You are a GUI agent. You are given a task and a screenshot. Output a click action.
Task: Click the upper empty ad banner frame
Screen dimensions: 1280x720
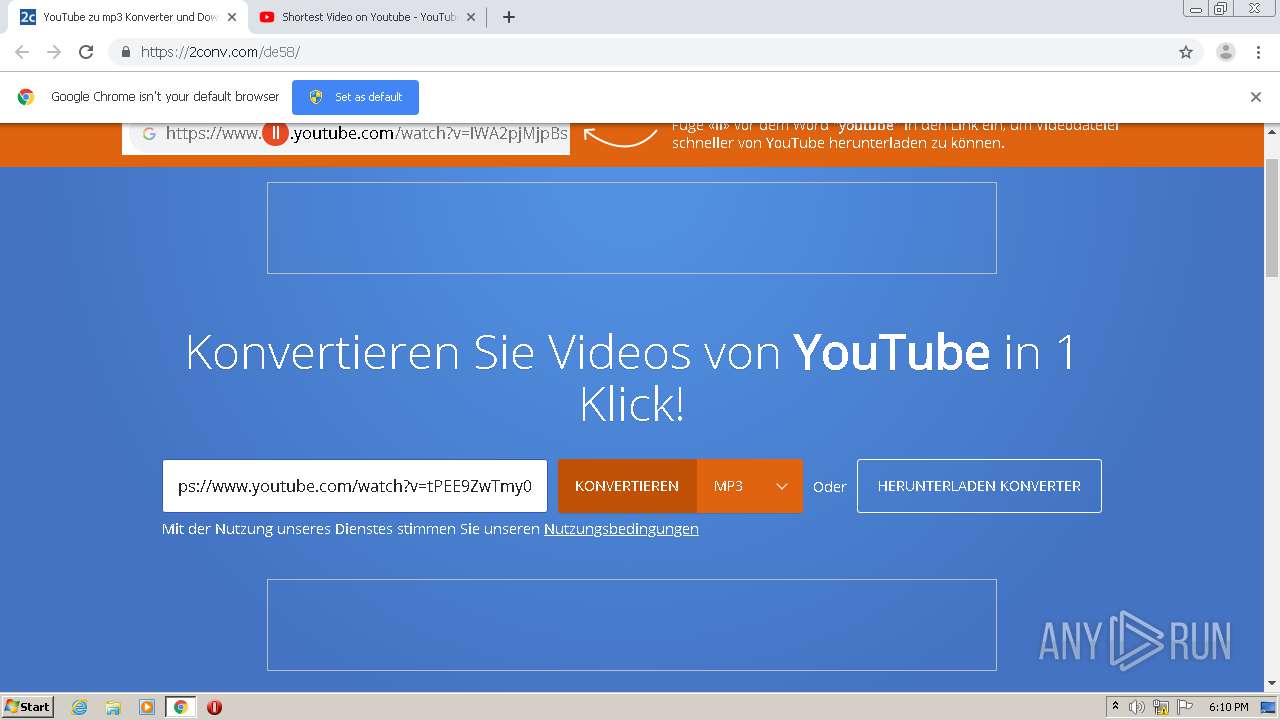pos(632,228)
